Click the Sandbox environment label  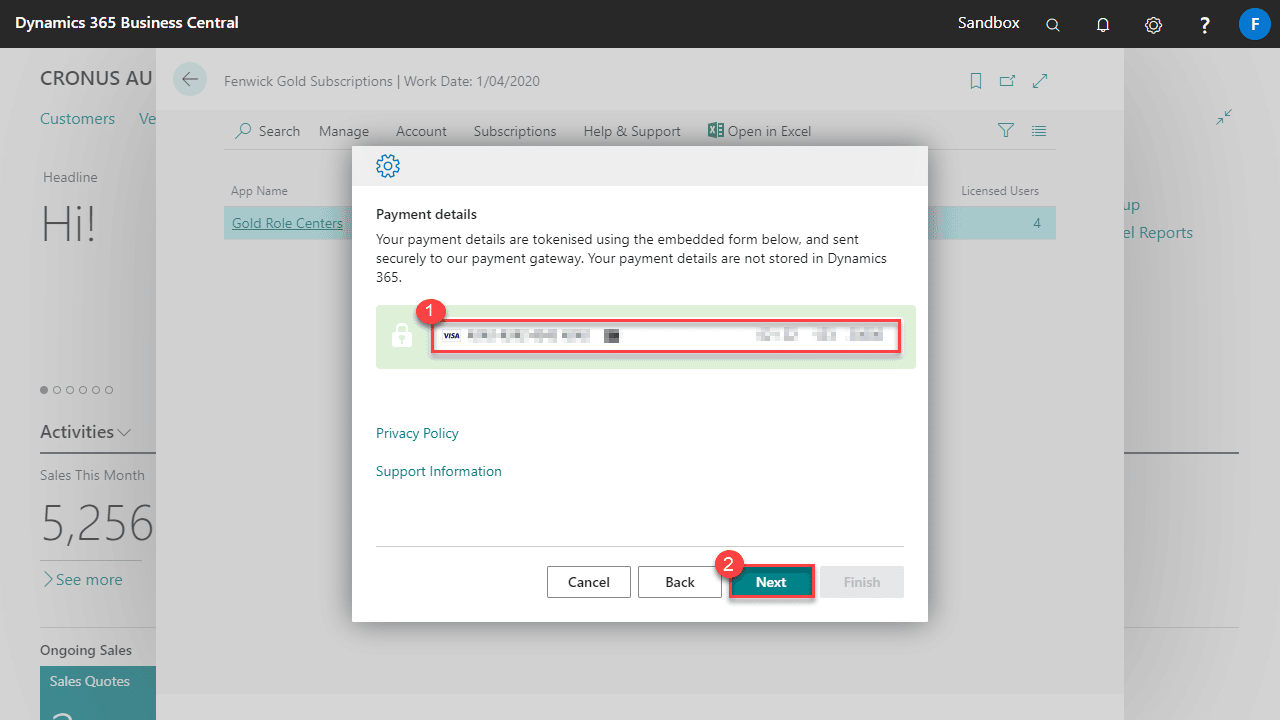tap(989, 22)
